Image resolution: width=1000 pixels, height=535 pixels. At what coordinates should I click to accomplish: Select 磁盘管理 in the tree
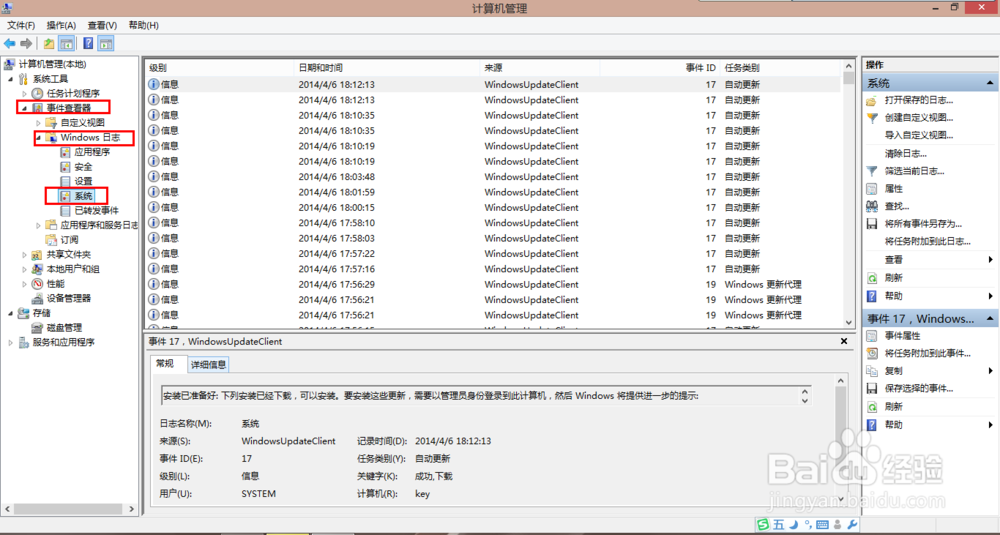coord(64,327)
